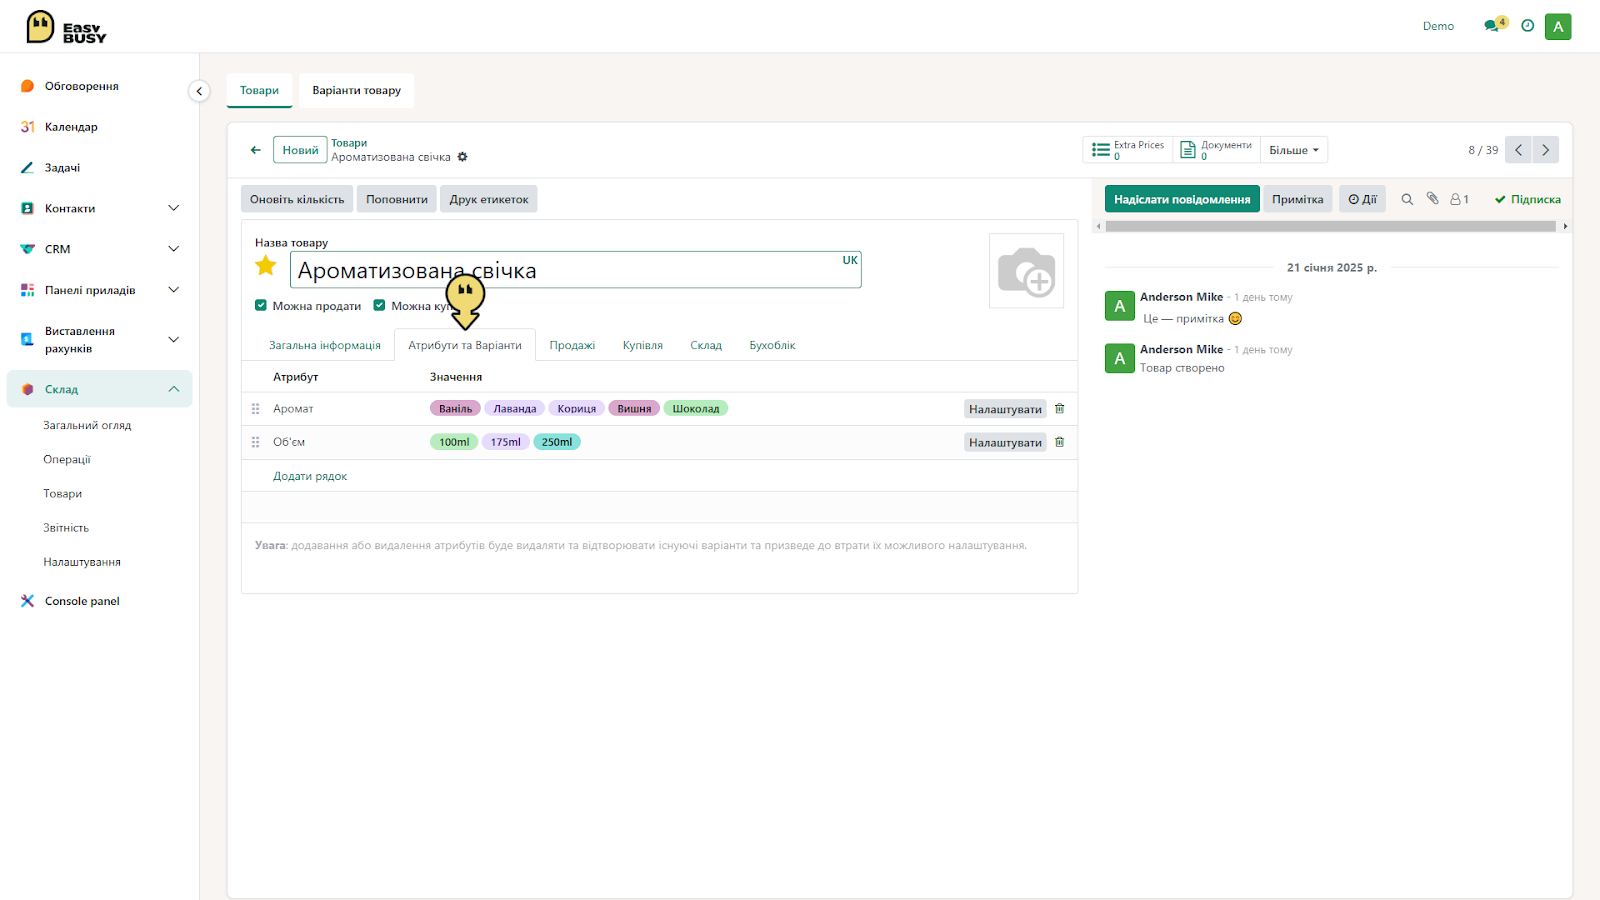Upload a product image via camera placeholder
The image size is (1600, 900).
(1026, 271)
